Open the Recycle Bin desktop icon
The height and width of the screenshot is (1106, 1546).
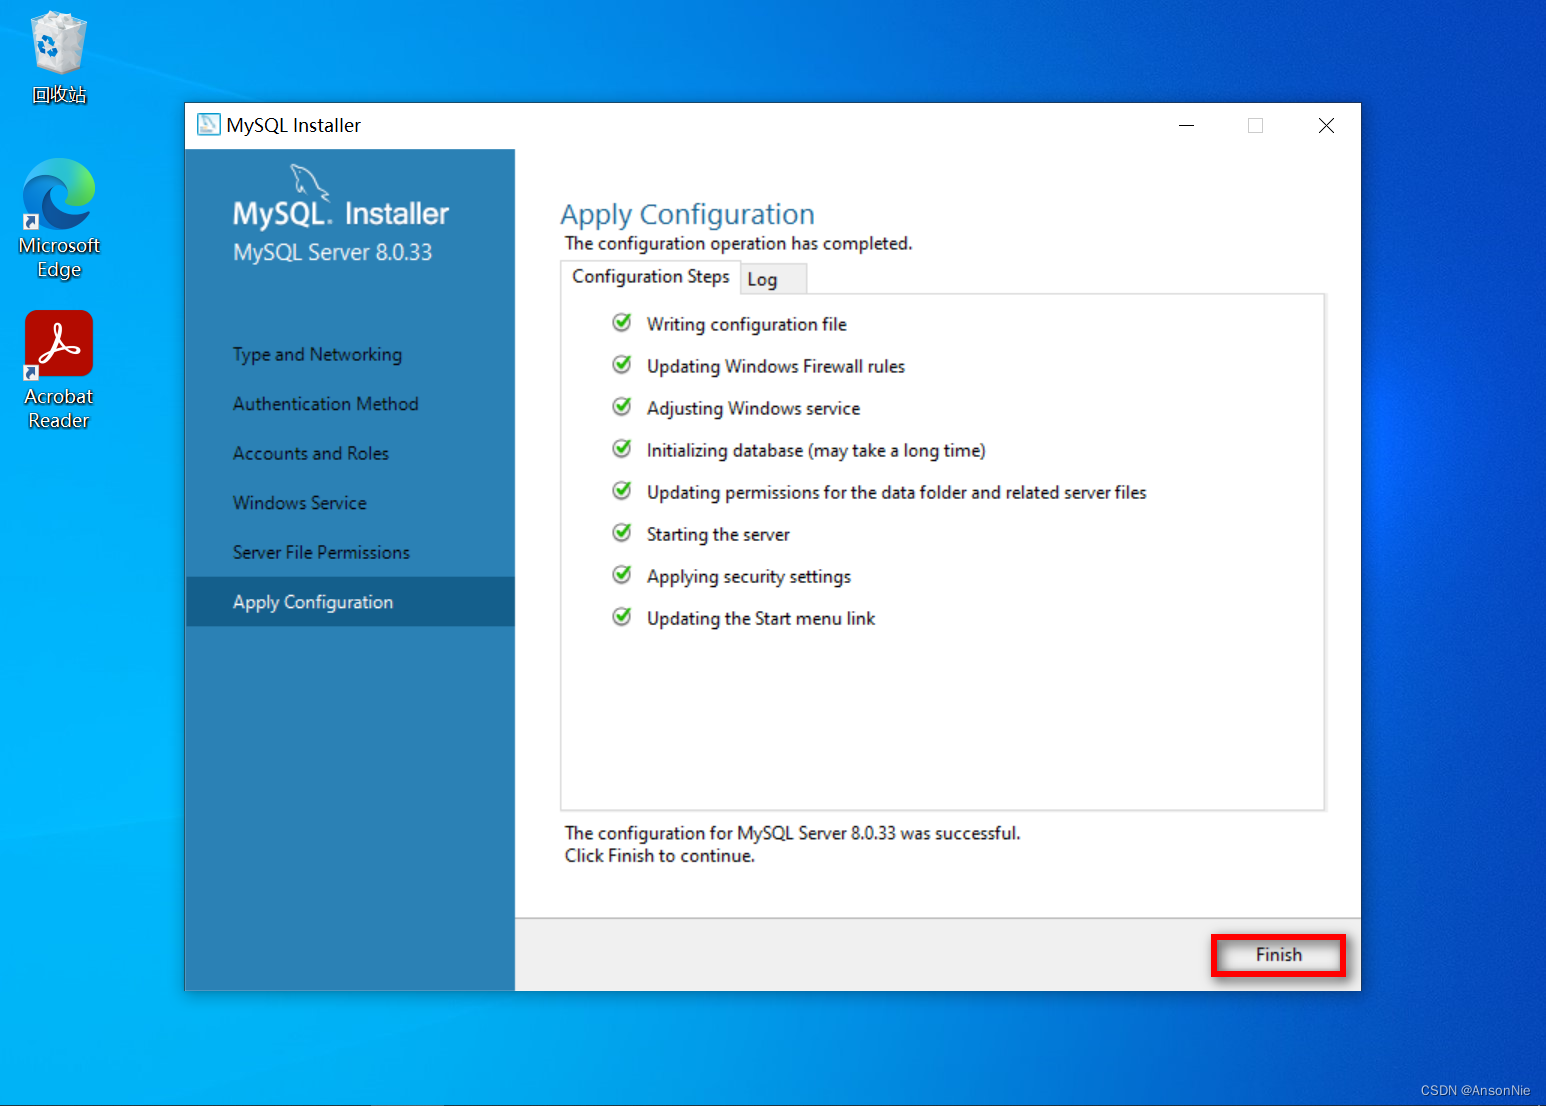(59, 58)
